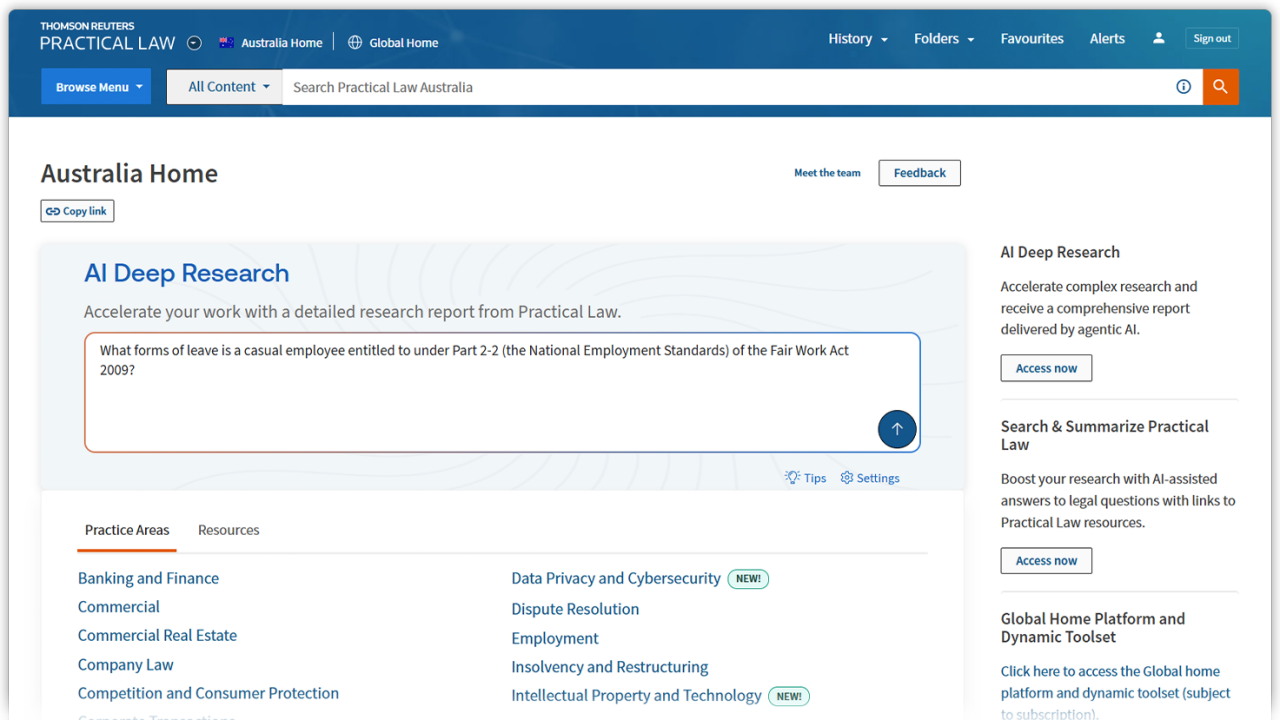Click Access now under Search & Summarize
Screen dimensions: 1280x720
point(1046,561)
